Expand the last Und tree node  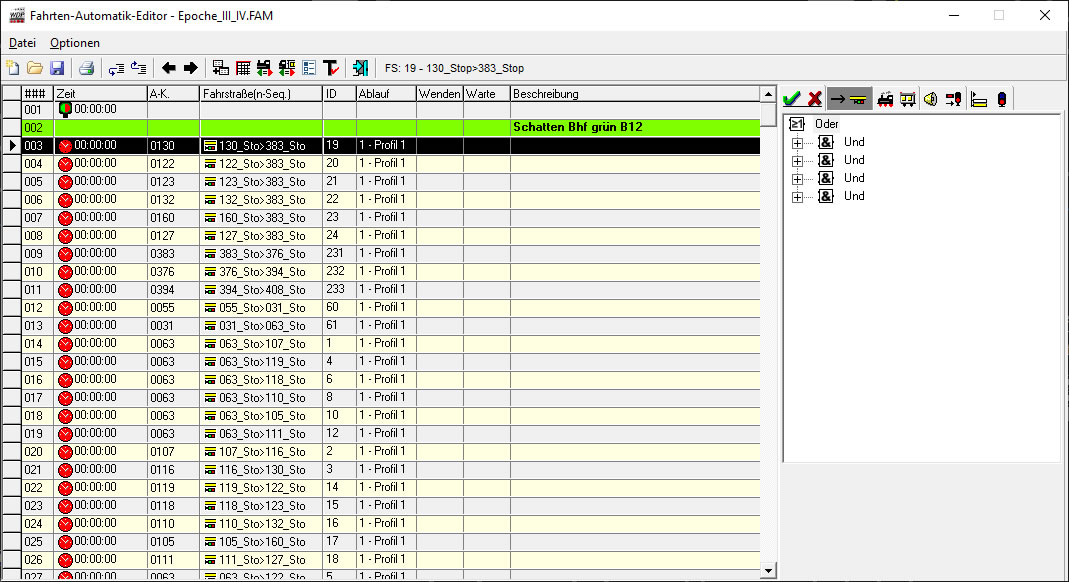pos(797,196)
